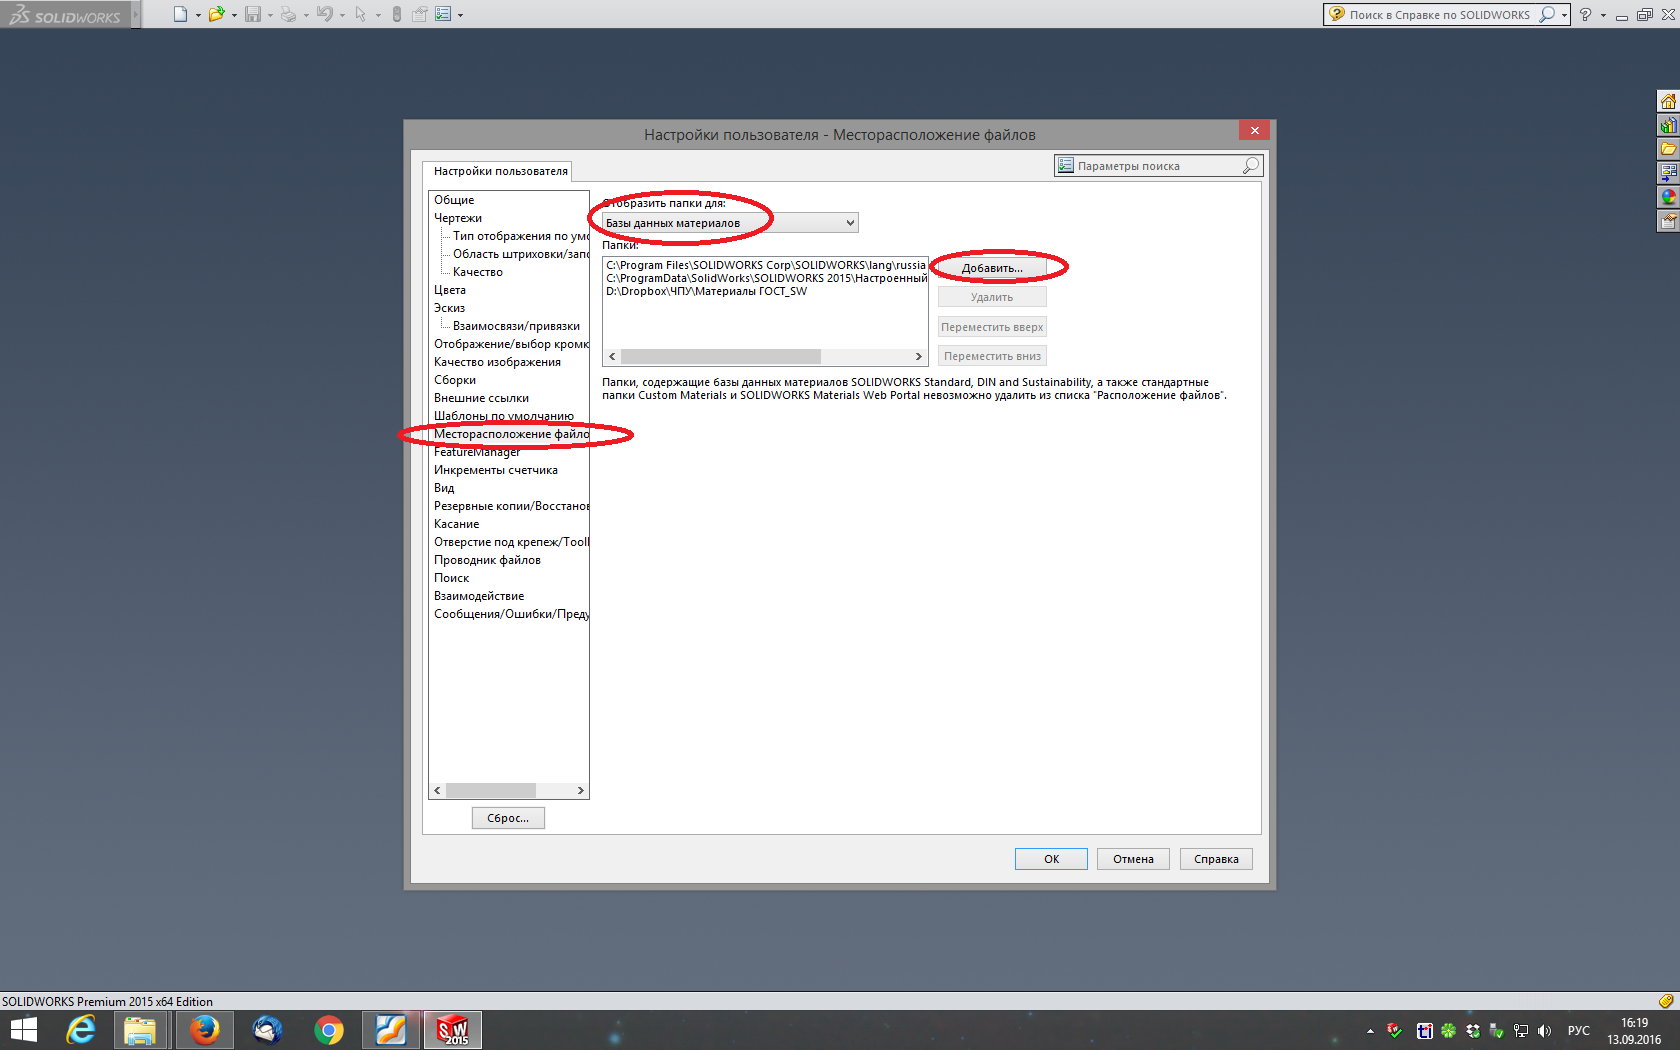This screenshot has height=1050, width=1680.
Task: Open the 'Базы данных материалов' folder type dropdown
Action: 730,223
